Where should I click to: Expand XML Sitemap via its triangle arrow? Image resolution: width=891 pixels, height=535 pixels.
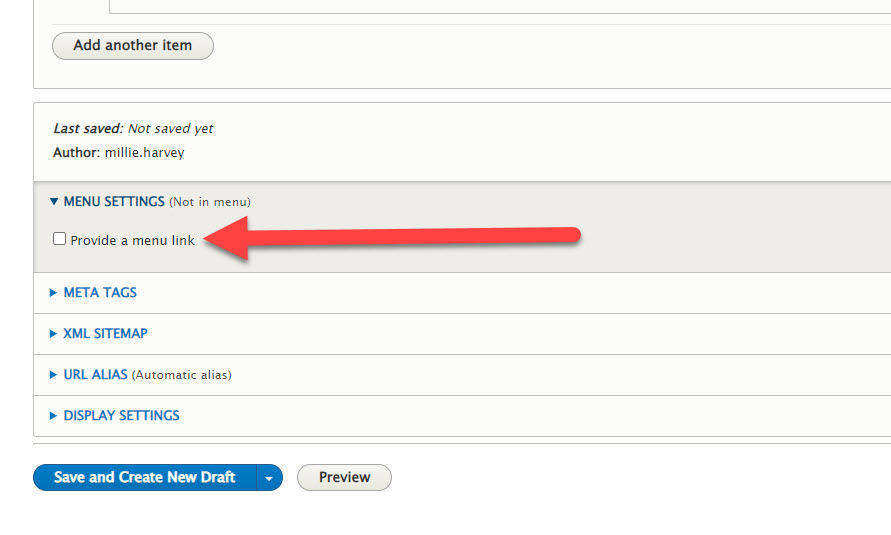(53, 333)
